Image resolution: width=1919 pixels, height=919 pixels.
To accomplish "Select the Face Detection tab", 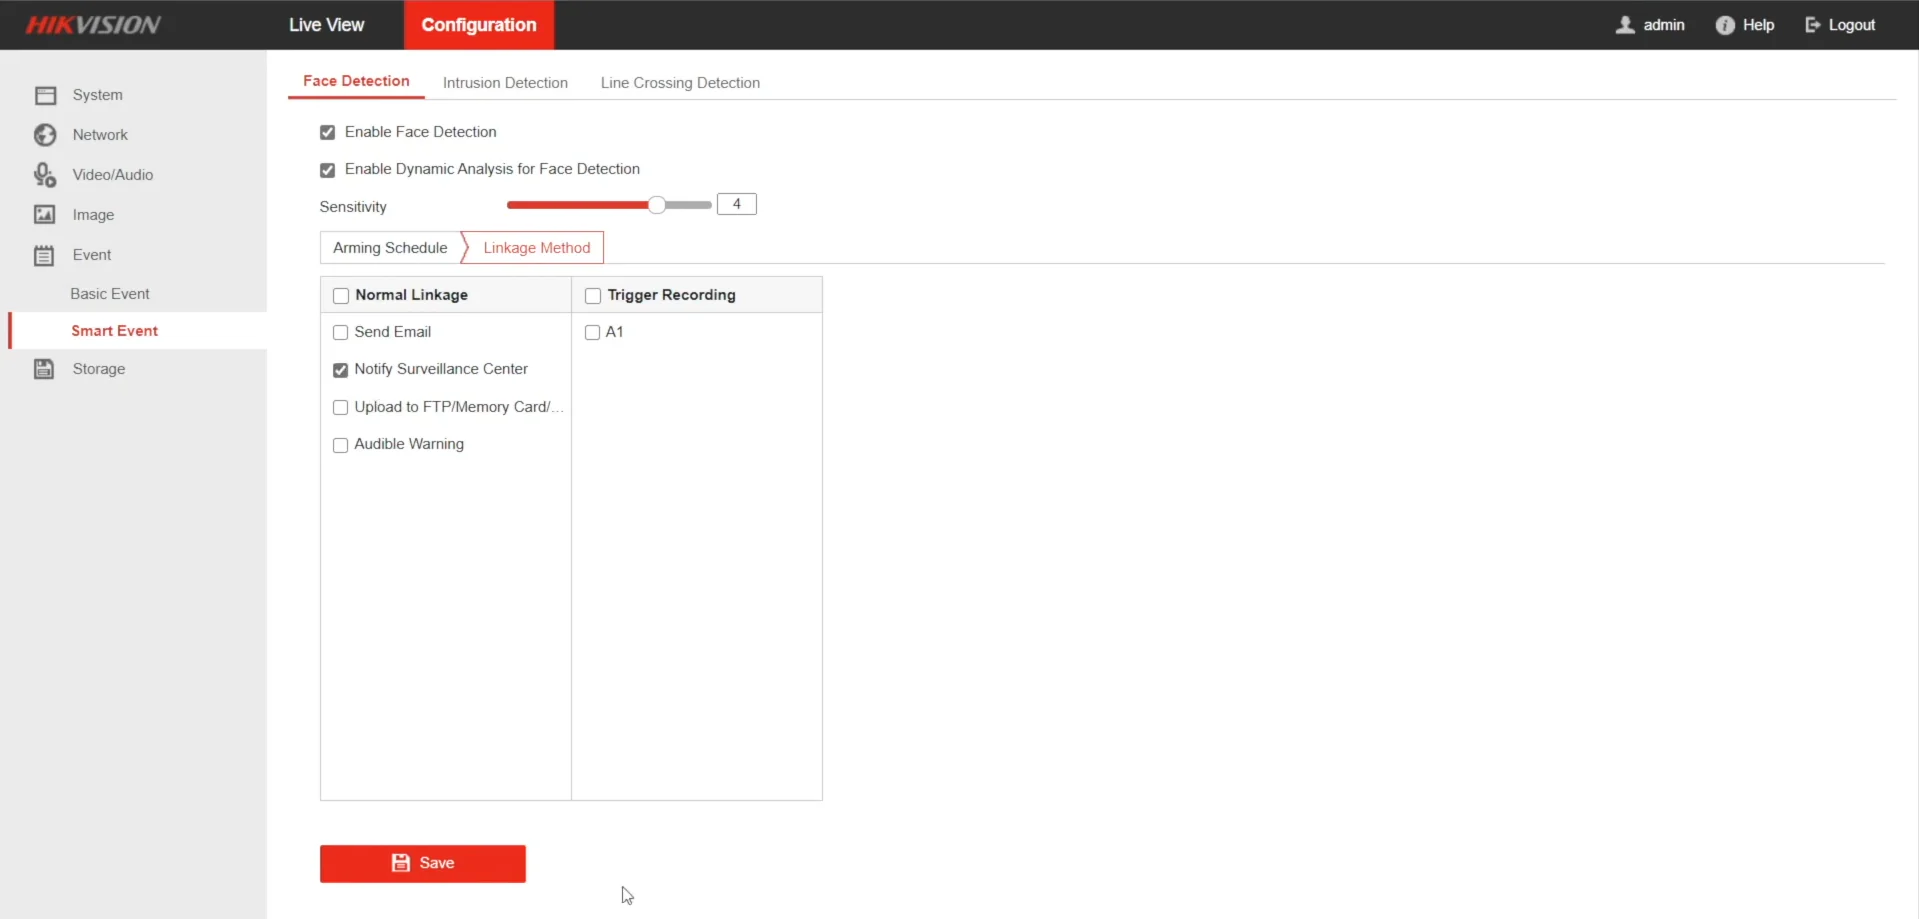I will (x=356, y=81).
